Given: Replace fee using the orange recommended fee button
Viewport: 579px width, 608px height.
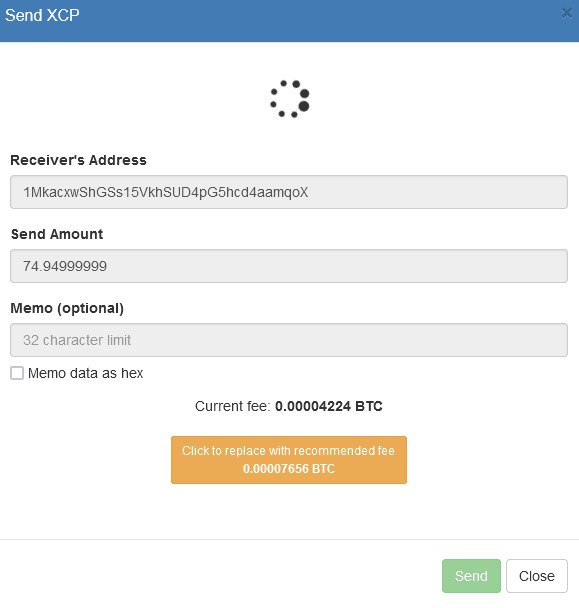Looking at the screenshot, I should click(x=289, y=460).
